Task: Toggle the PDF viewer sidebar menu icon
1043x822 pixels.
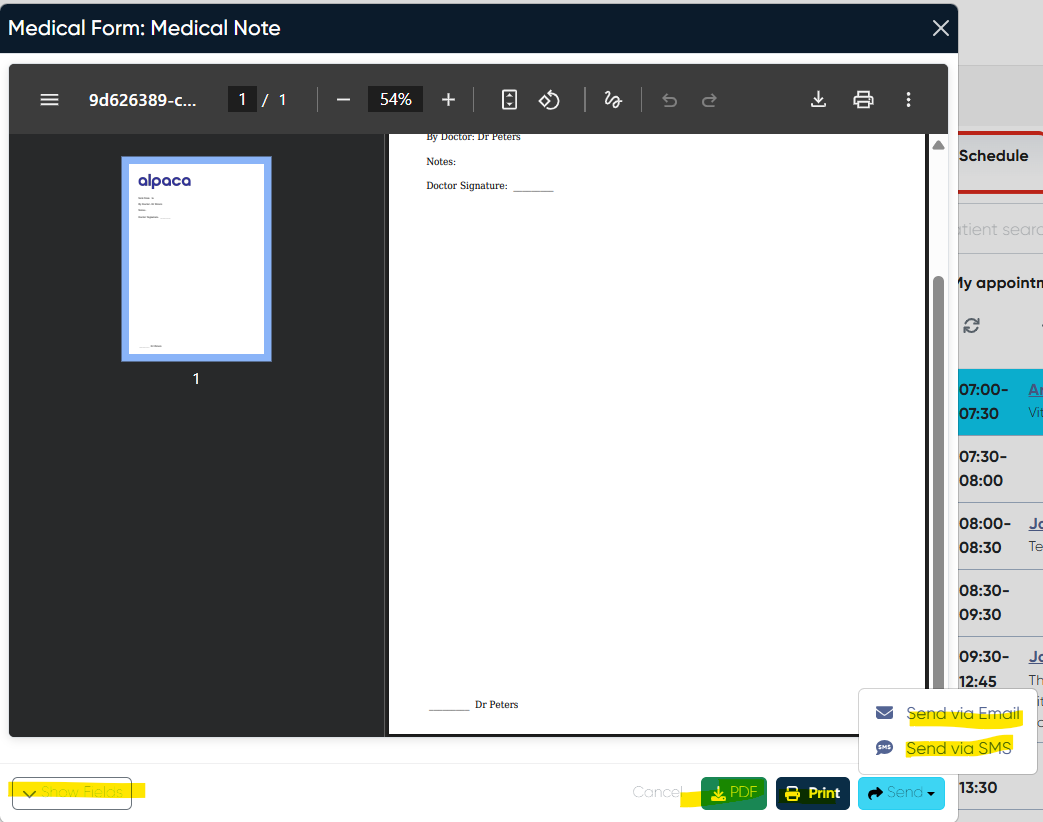Action: [49, 100]
